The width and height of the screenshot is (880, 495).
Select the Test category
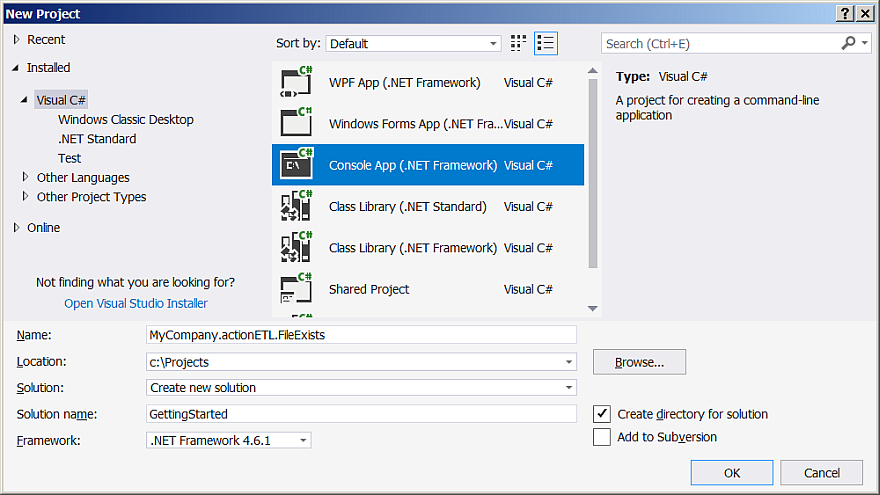[70, 158]
